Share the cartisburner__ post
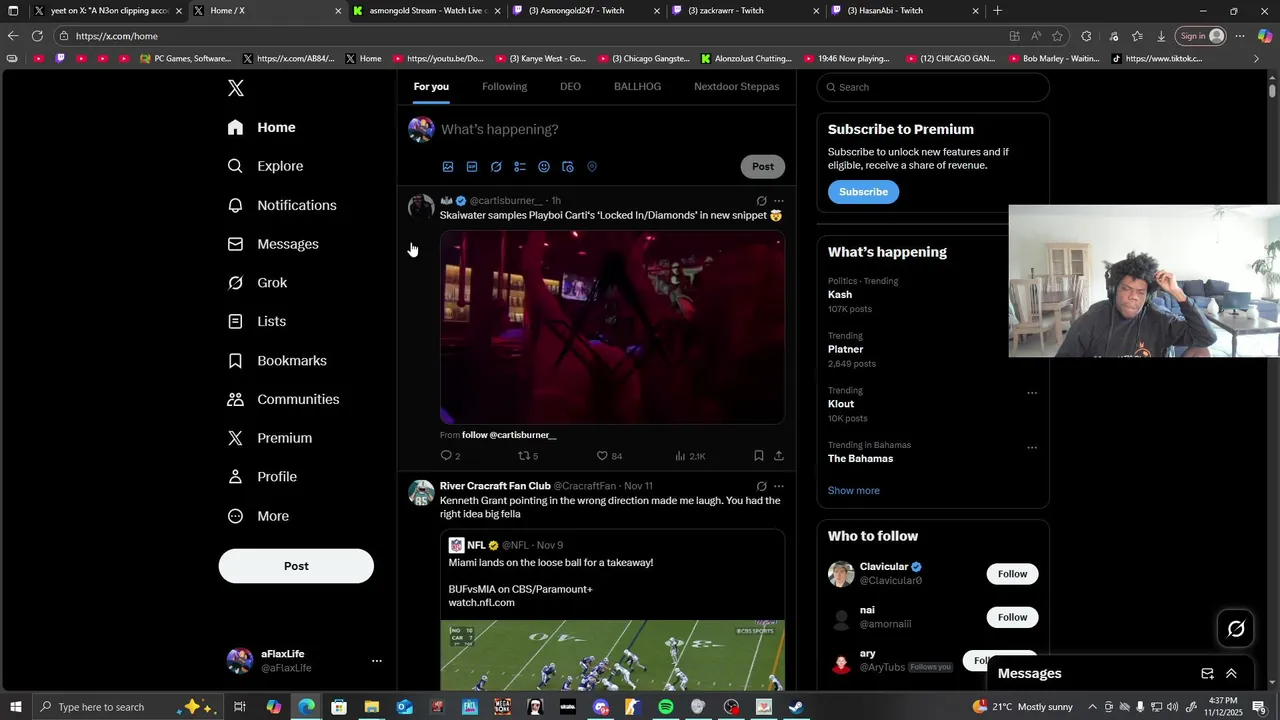 click(x=779, y=456)
